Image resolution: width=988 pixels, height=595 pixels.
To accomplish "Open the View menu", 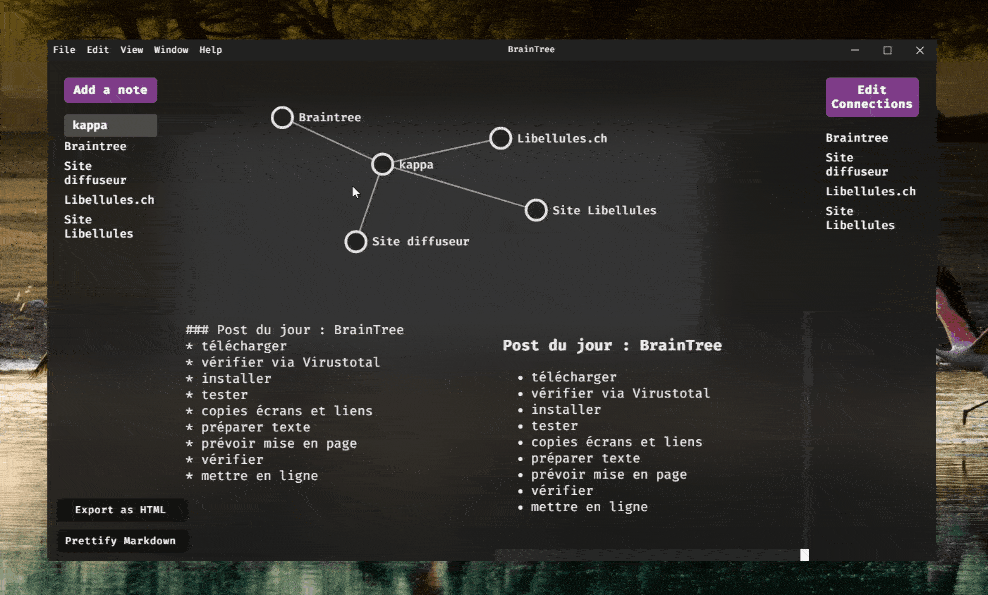I will (132, 50).
